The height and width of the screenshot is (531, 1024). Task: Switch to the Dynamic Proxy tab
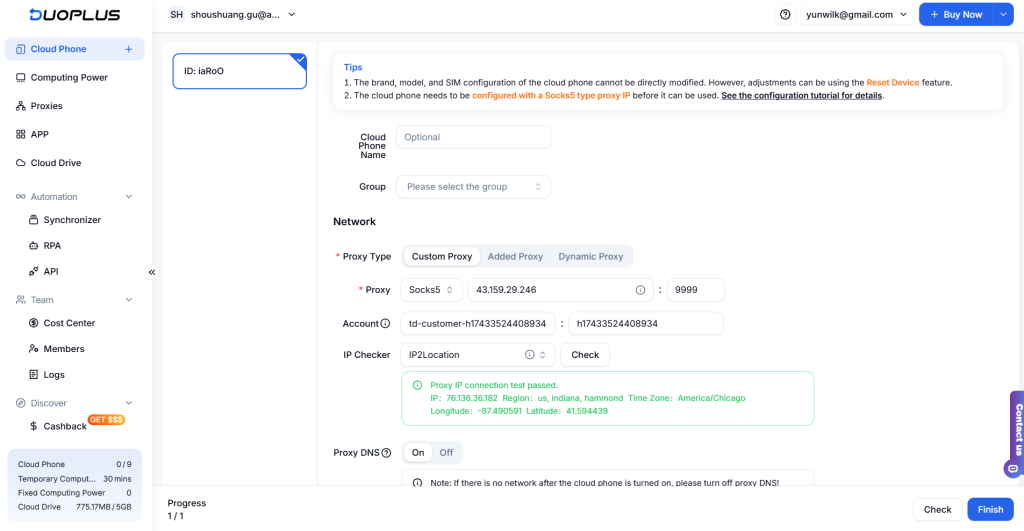tap(590, 257)
